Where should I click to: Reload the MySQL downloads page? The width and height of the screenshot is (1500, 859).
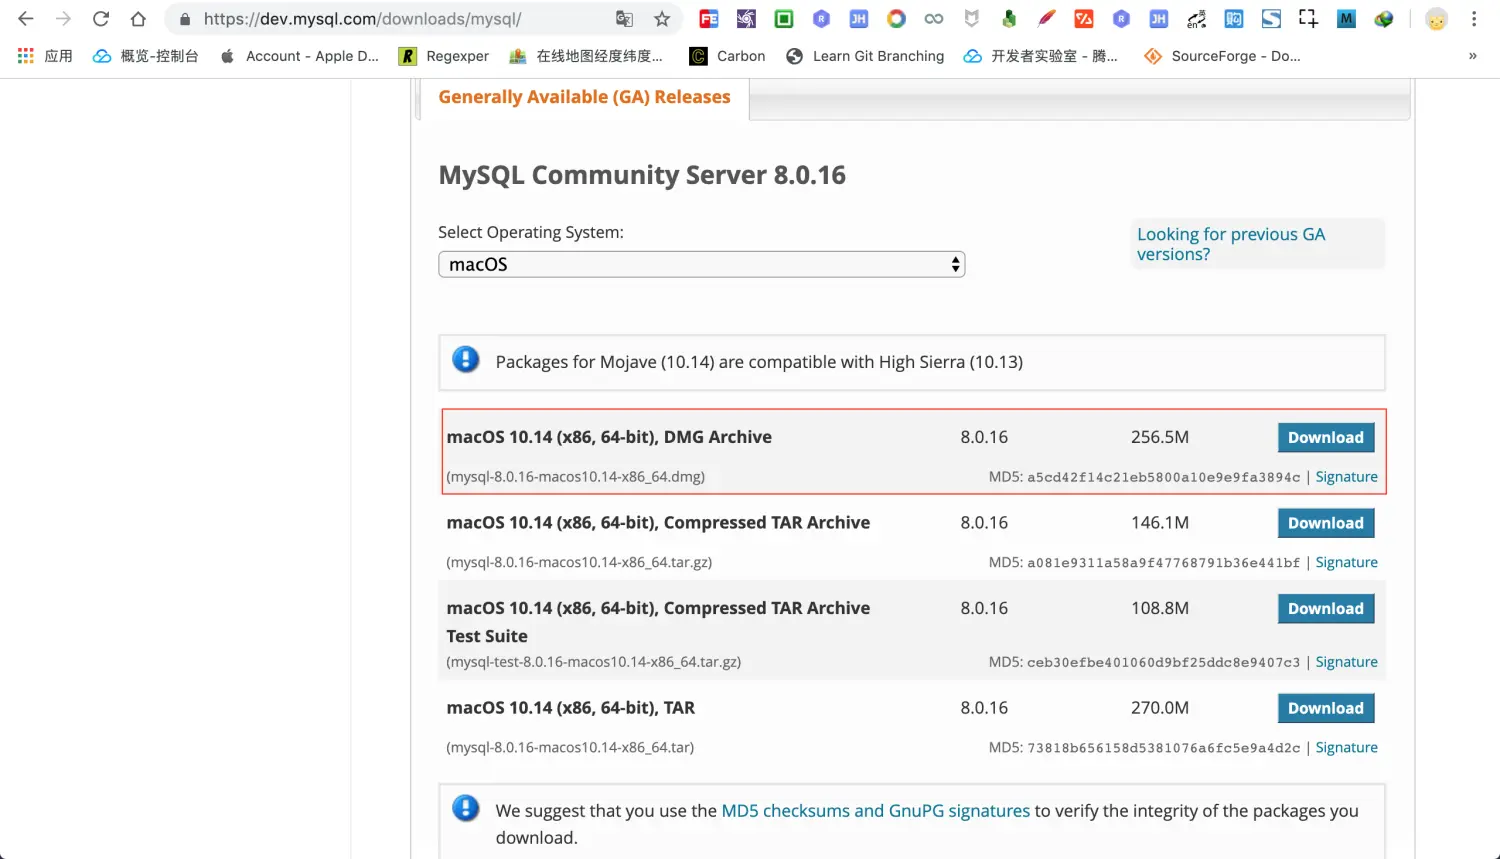pyautogui.click(x=101, y=19)
